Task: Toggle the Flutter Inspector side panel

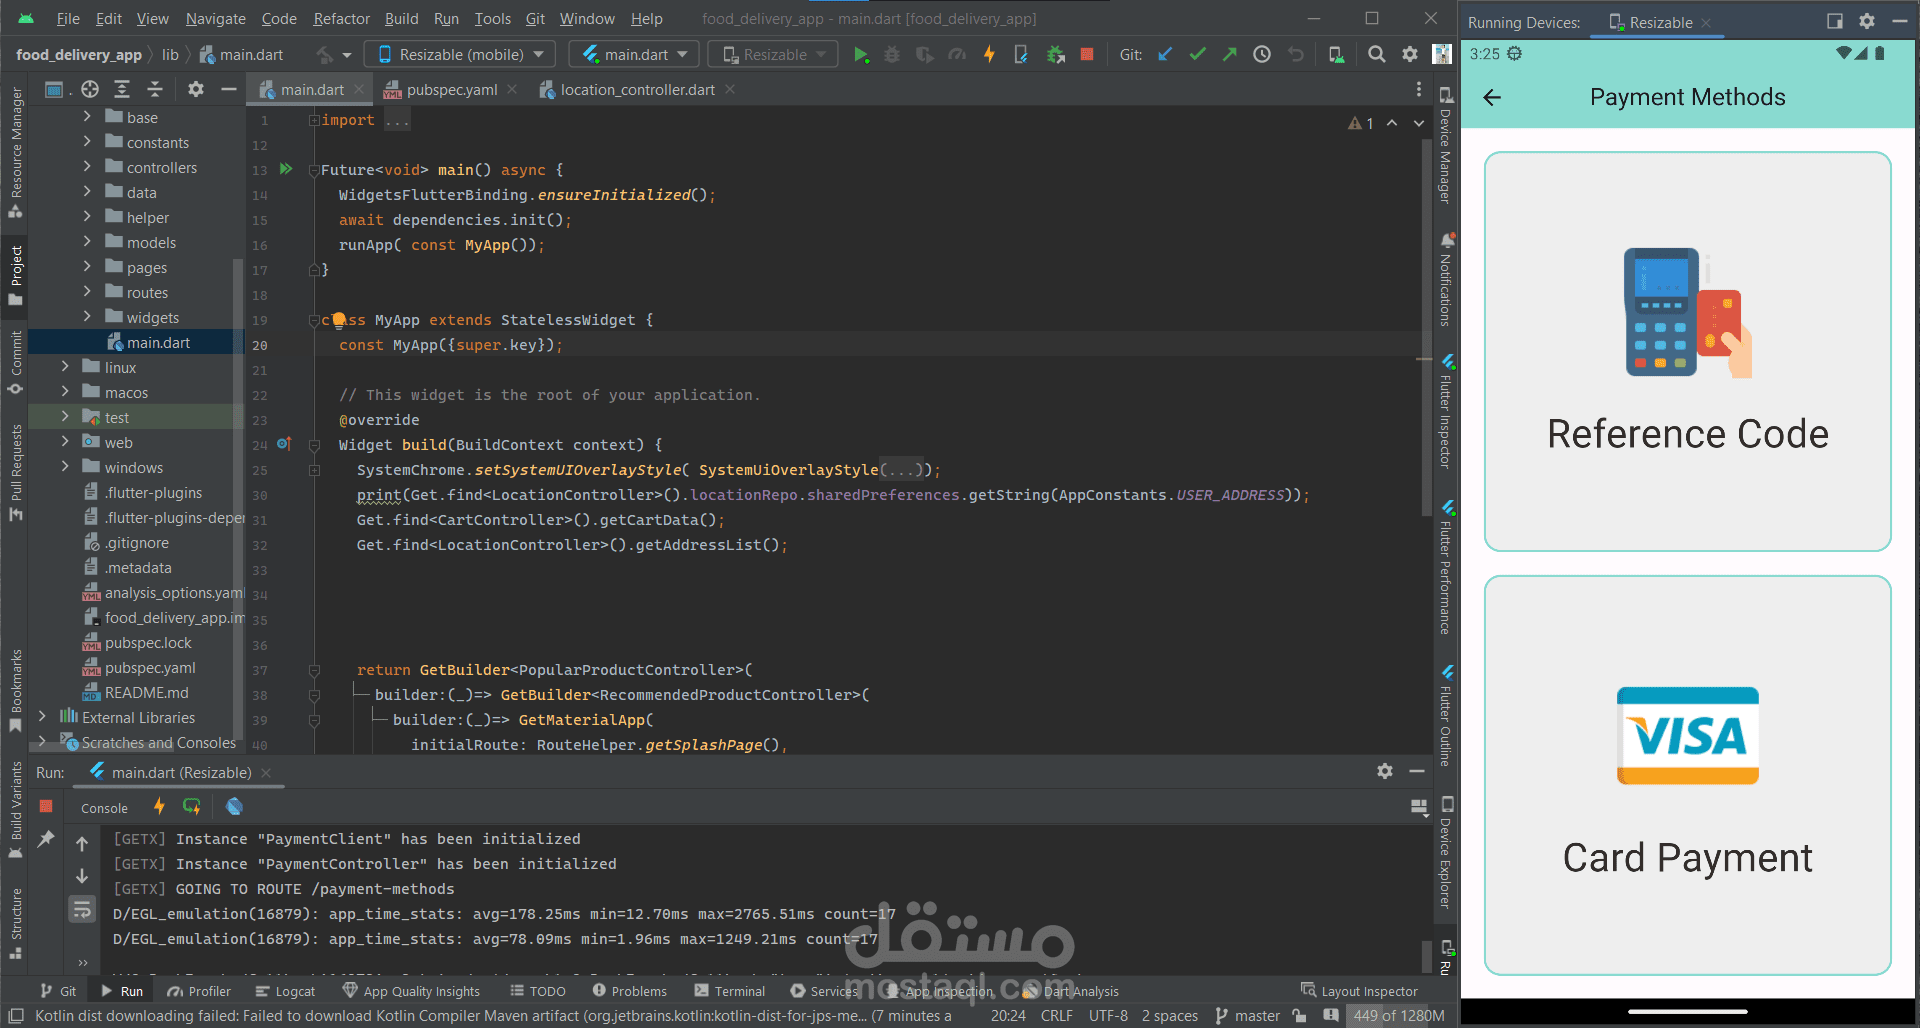Action: point(1446,410)
